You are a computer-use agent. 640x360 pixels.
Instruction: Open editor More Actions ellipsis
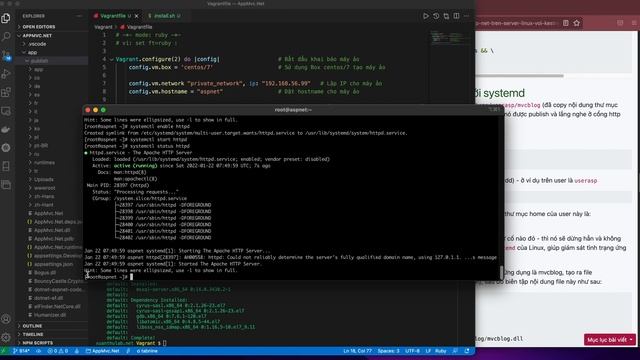click(467, 16)
